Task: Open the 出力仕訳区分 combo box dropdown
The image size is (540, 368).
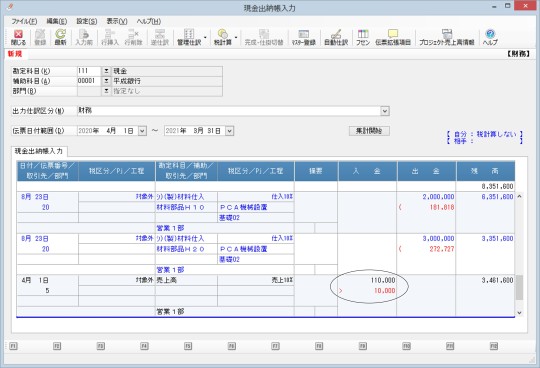Action: tap(385, 111)
